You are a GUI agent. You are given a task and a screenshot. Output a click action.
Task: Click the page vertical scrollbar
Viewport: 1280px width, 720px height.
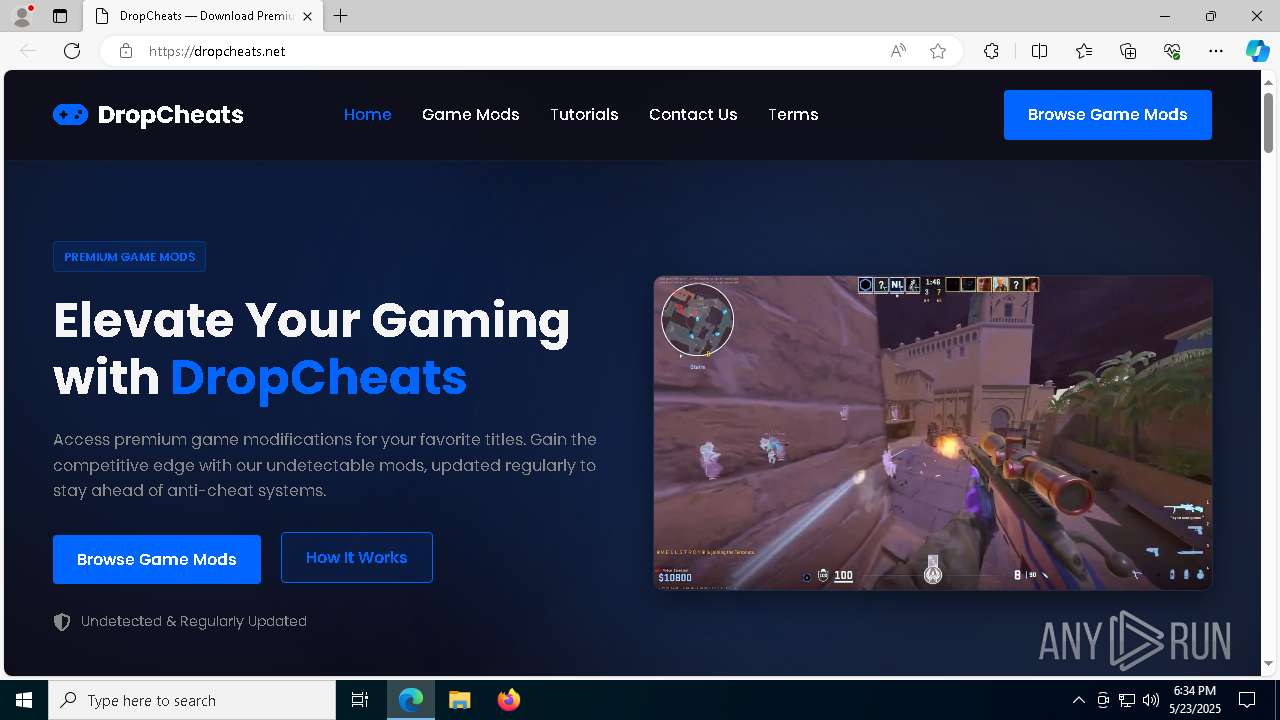pyautogui.click(x=1268, y=123)
